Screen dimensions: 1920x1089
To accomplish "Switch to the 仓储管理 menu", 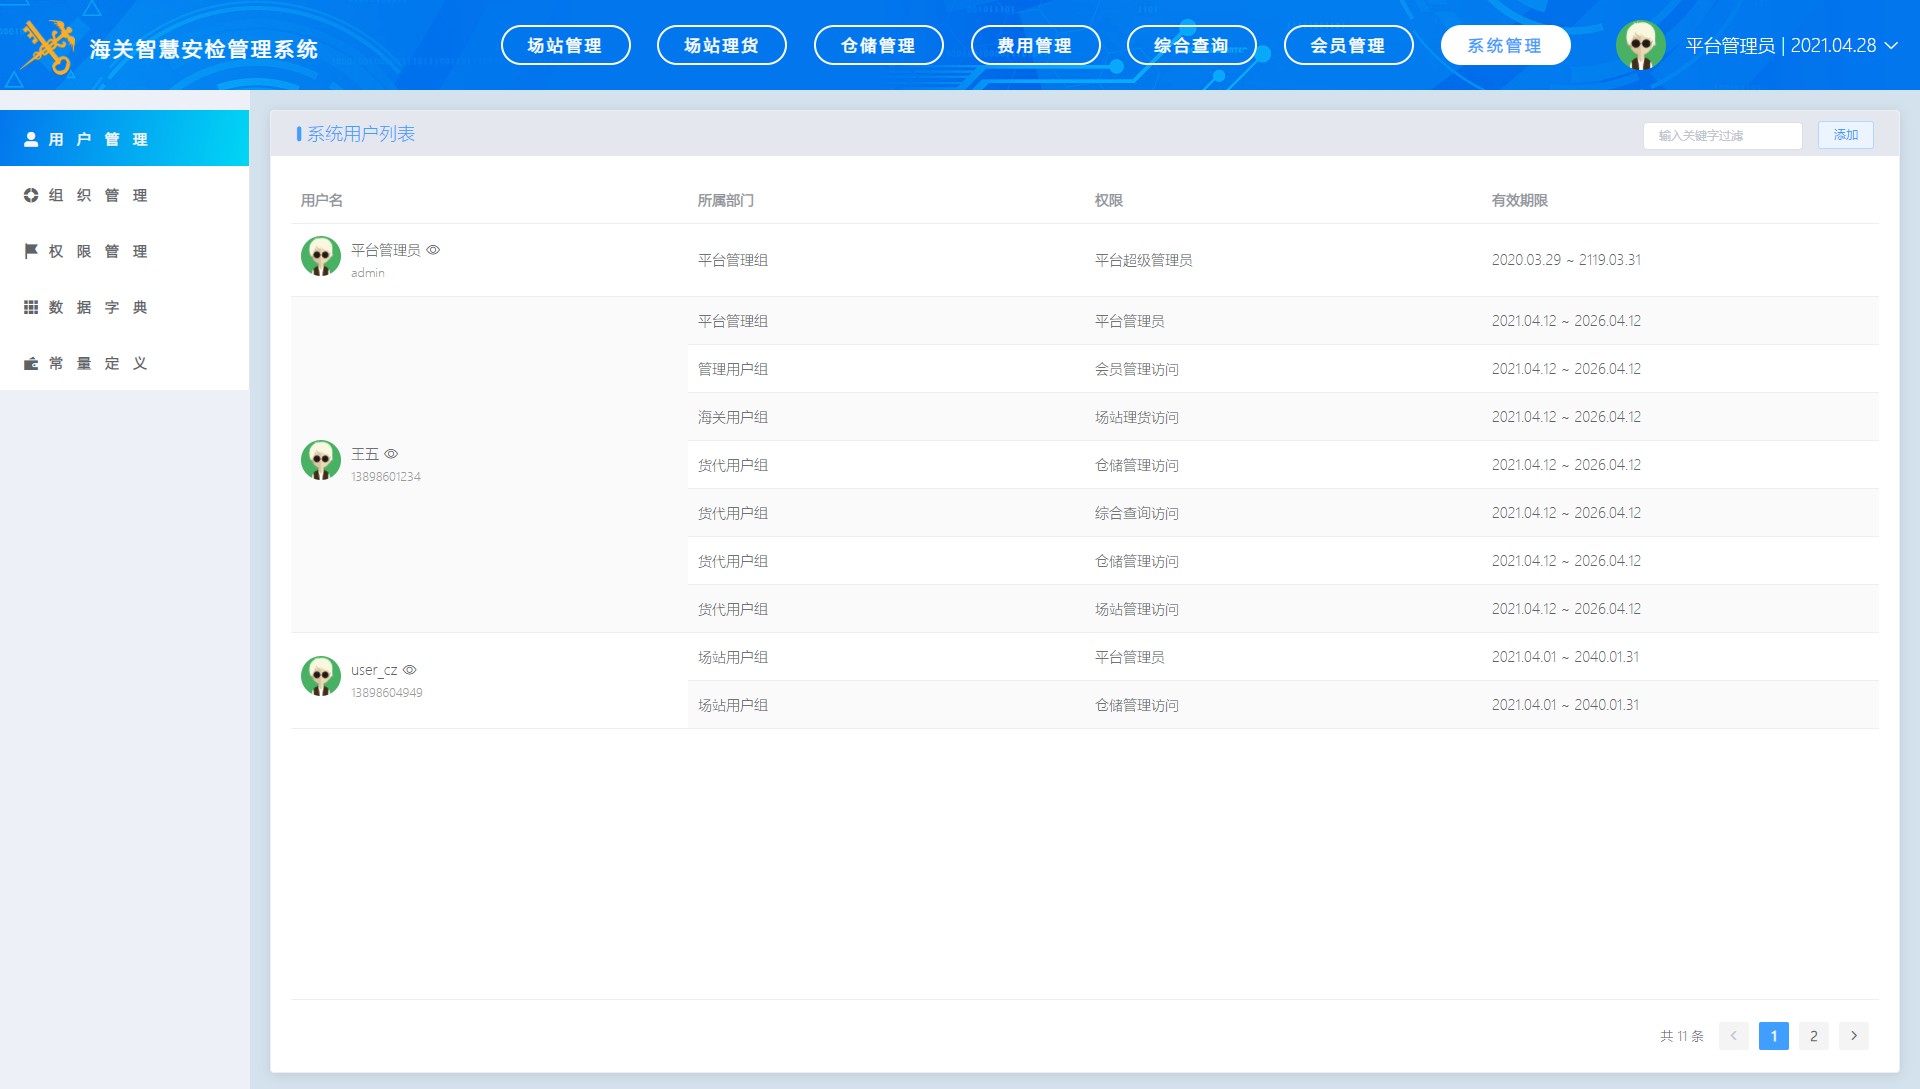I will pyautogui.click(x=878, y=45).
